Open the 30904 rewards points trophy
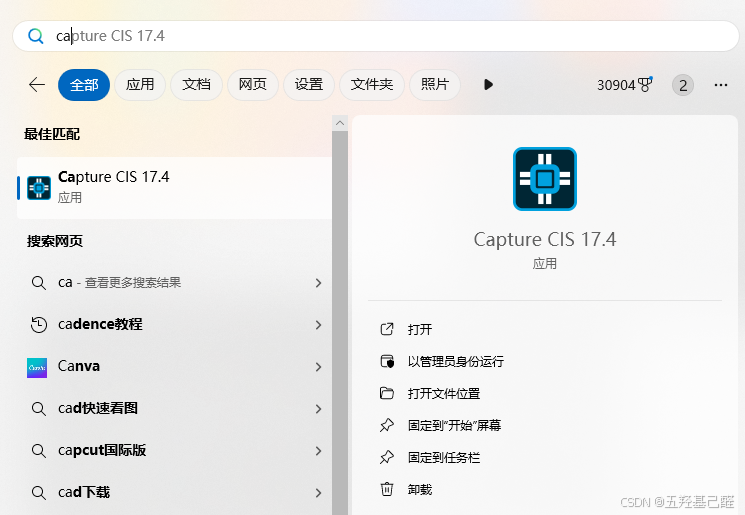The image size is (745, 515). coord(624,85)
